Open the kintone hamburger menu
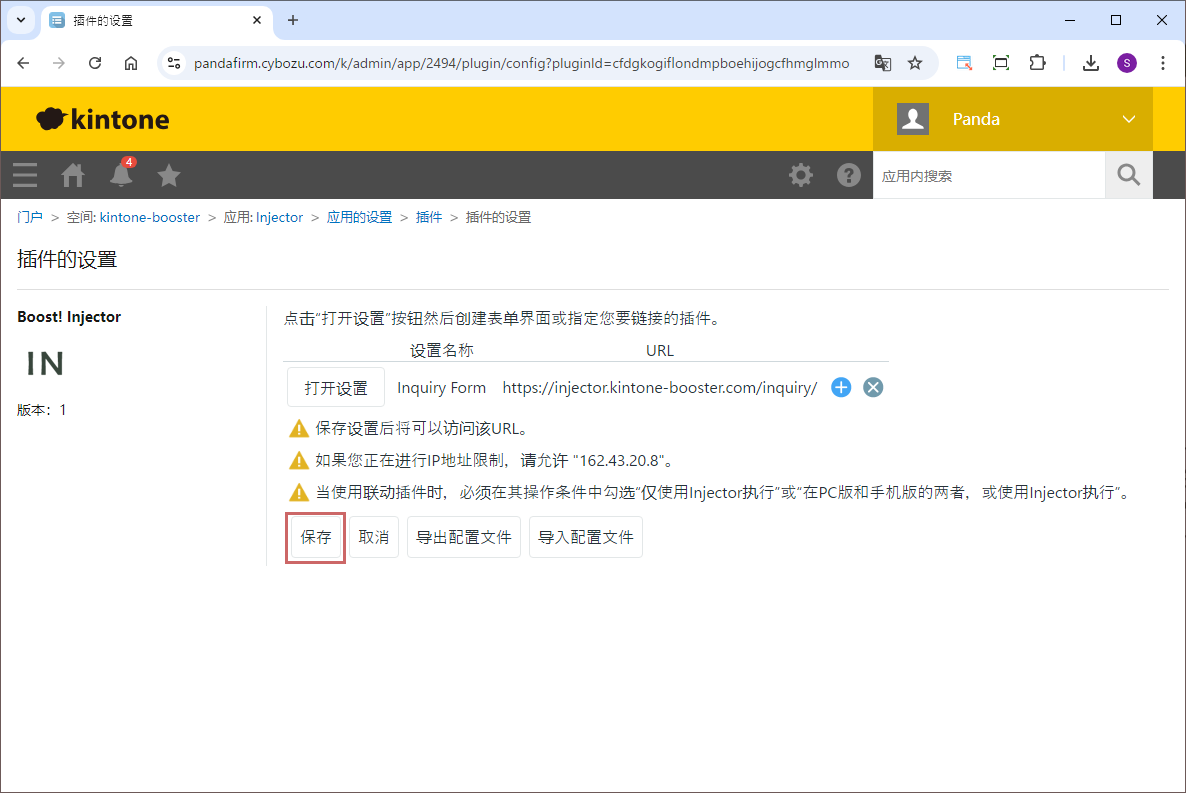 [x=25, y=175]
